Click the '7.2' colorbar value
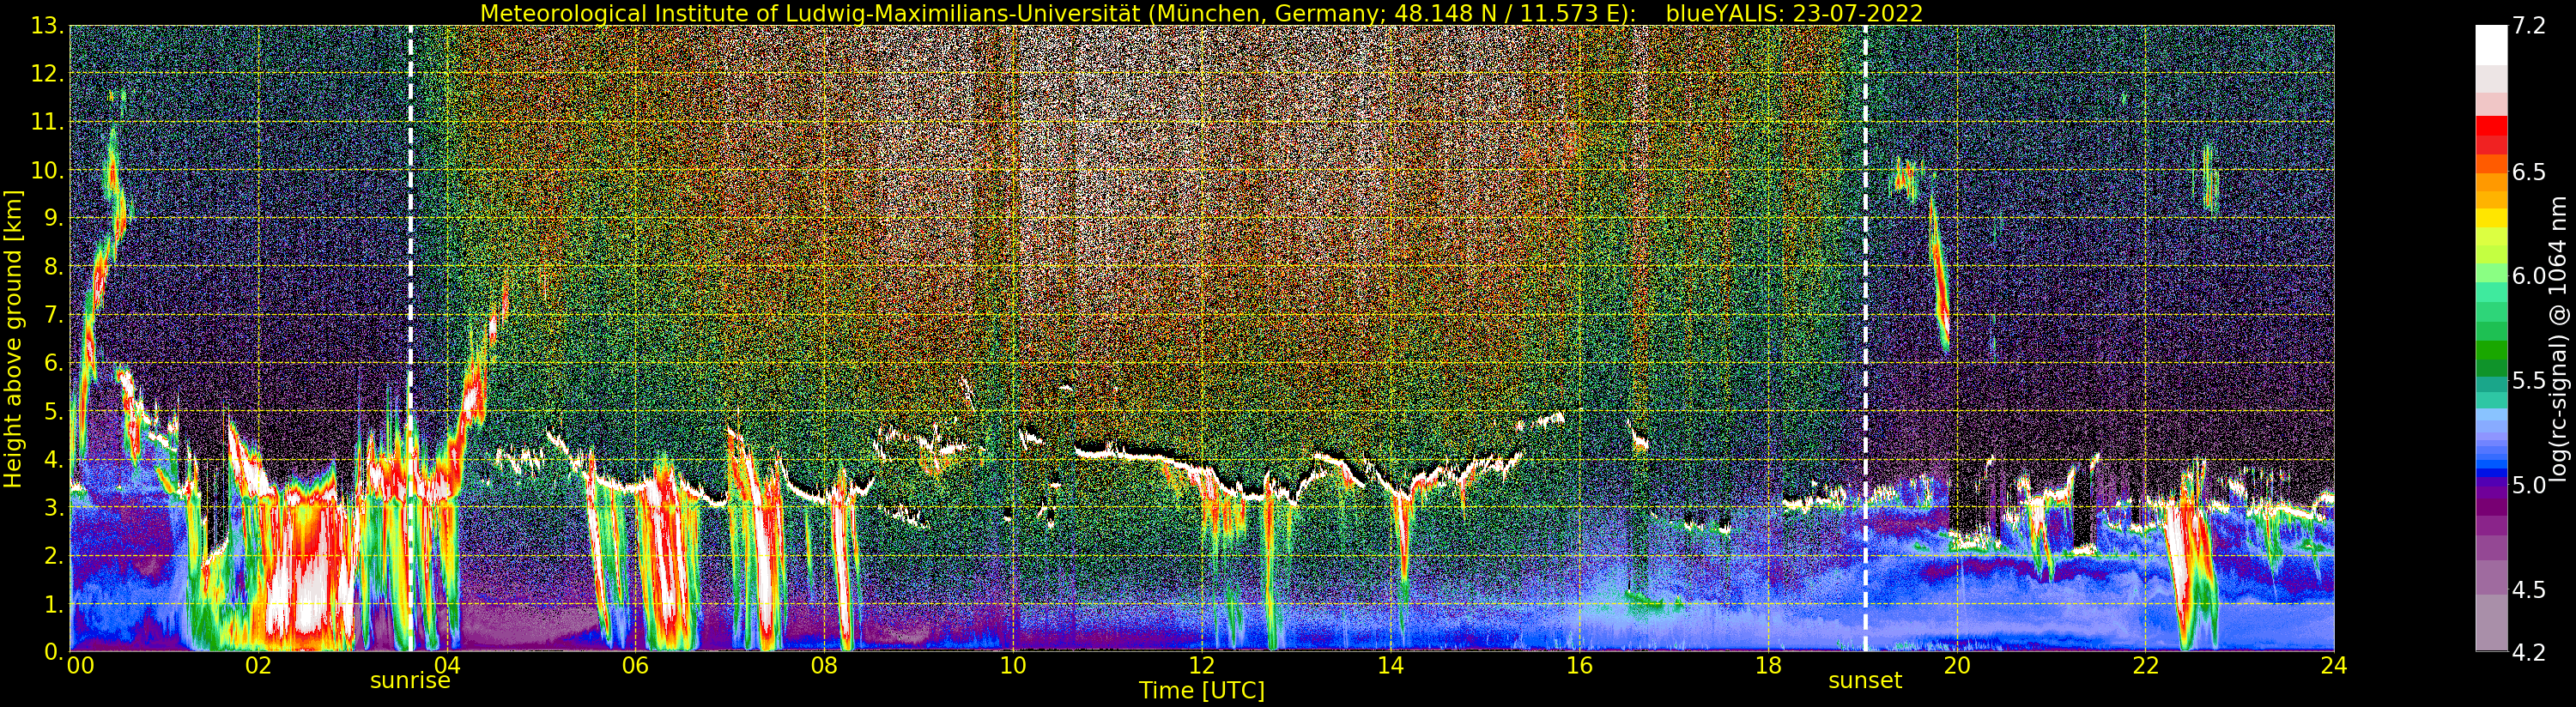 tap(2529, 26)
